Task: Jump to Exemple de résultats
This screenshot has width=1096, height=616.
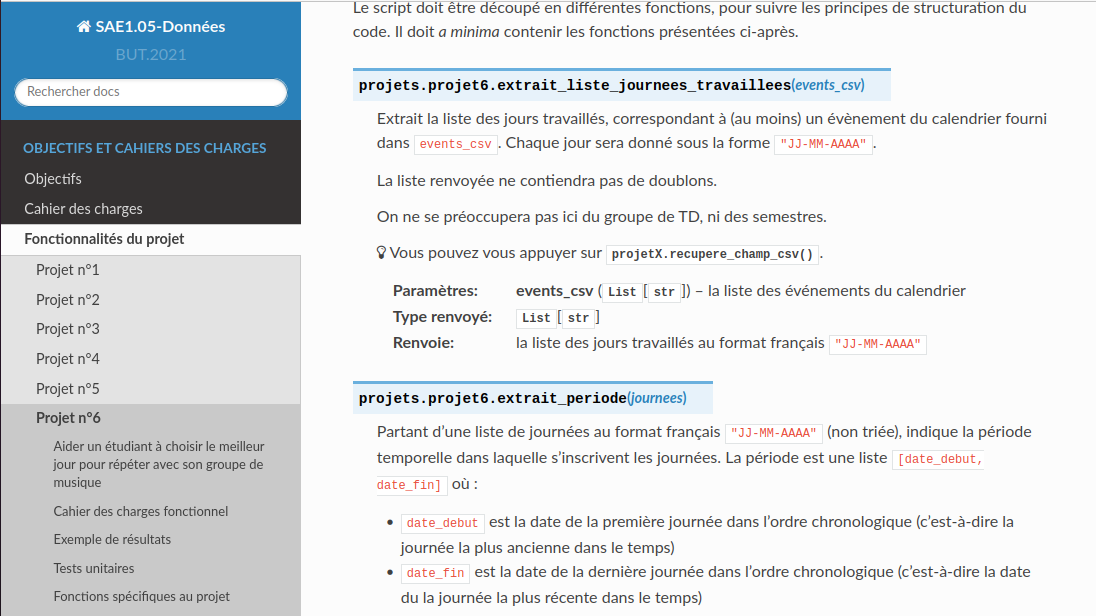Action: (x=112, y=540)
